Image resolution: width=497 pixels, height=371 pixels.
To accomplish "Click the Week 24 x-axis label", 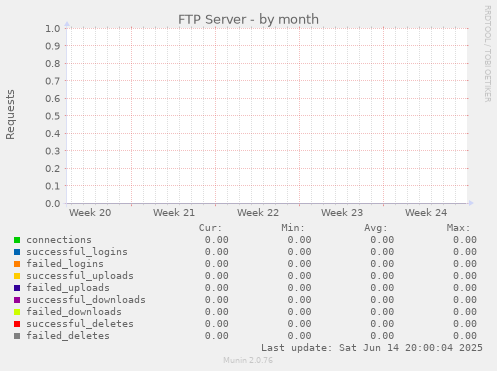I will 426,212.
